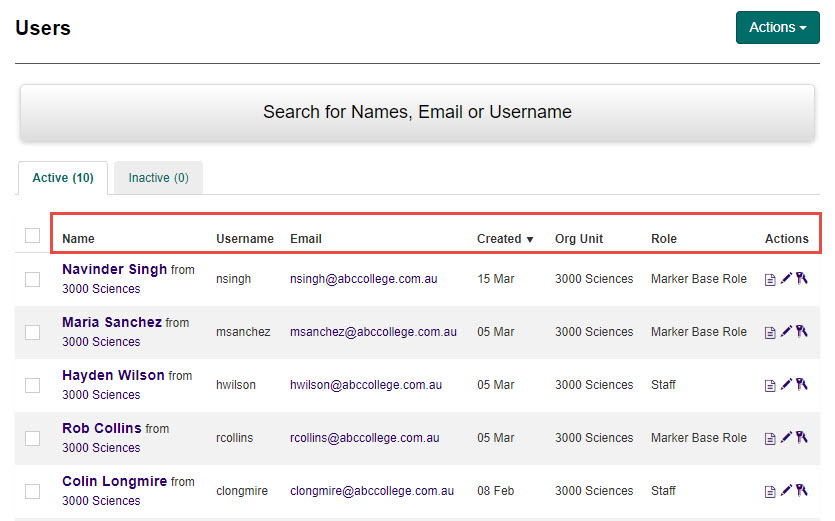Click the keys icon for Hayden Wilson
This screenshot has height=521, width=835.
click(x=802, y=384)
